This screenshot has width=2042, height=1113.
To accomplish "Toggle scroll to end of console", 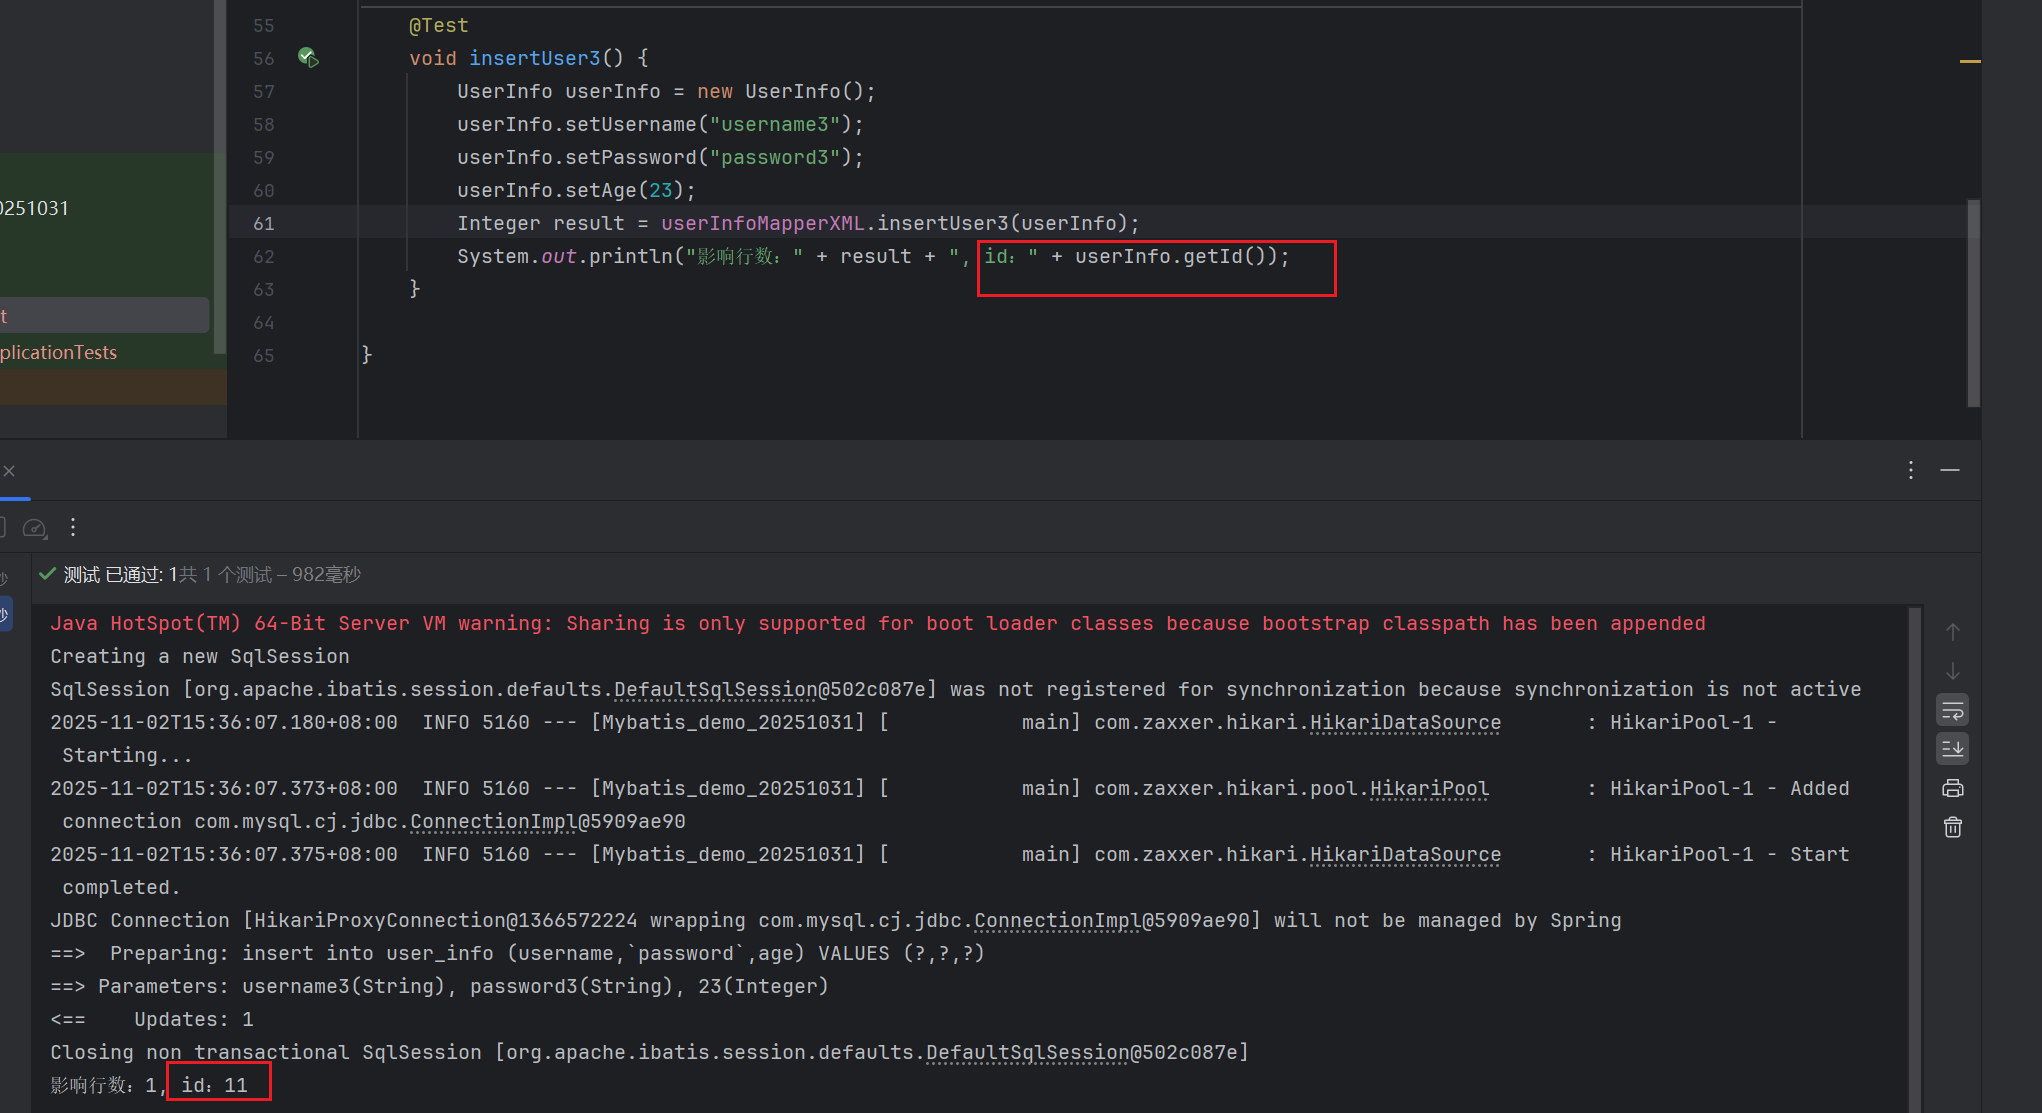I will [x=1953, y=749].
